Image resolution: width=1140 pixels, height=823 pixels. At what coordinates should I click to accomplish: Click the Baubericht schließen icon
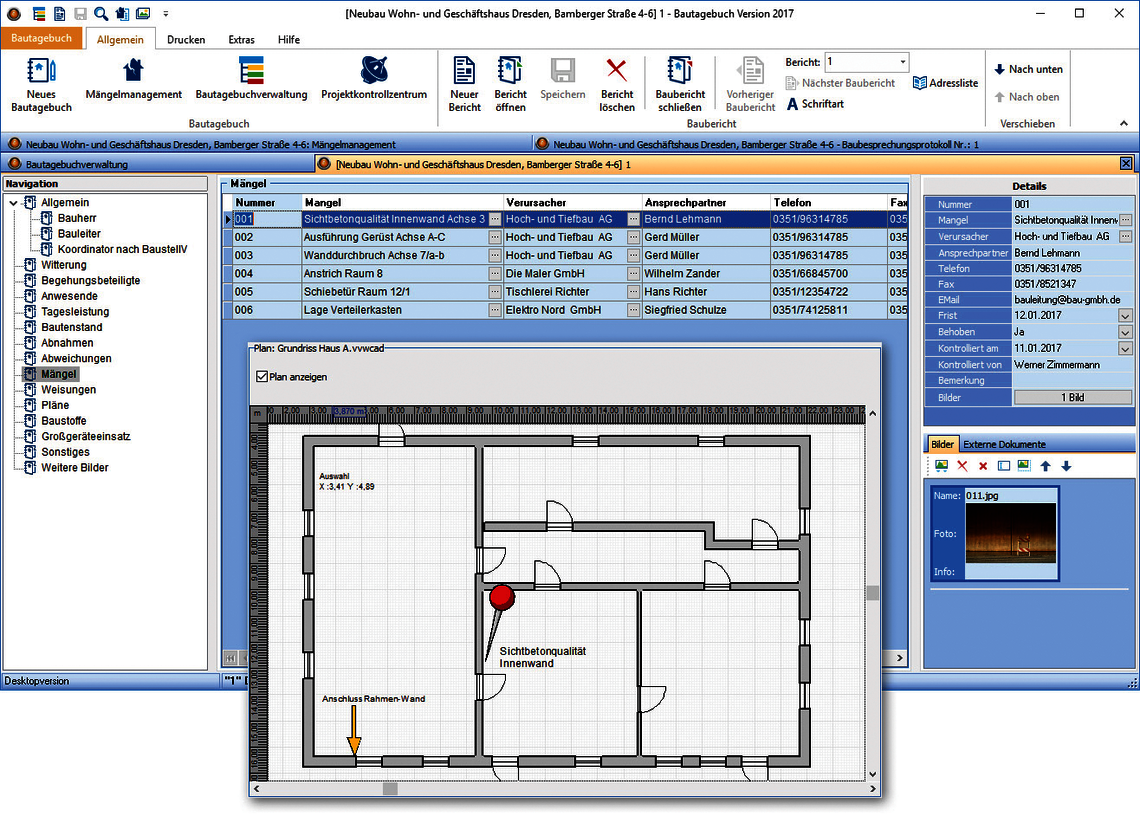click(x=680, y=71)
